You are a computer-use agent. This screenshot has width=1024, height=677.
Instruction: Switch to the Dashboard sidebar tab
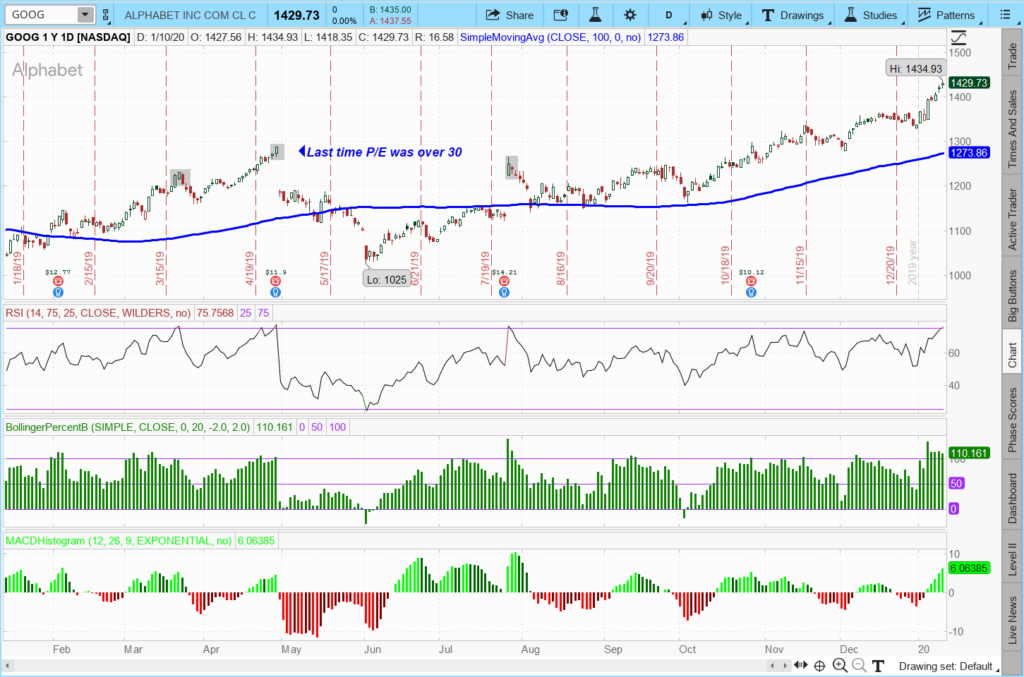click(1012, 498)
